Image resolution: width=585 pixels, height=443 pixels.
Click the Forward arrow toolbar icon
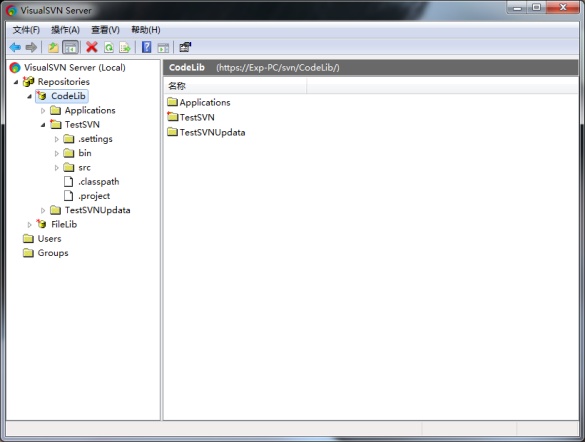click(31, 47)
